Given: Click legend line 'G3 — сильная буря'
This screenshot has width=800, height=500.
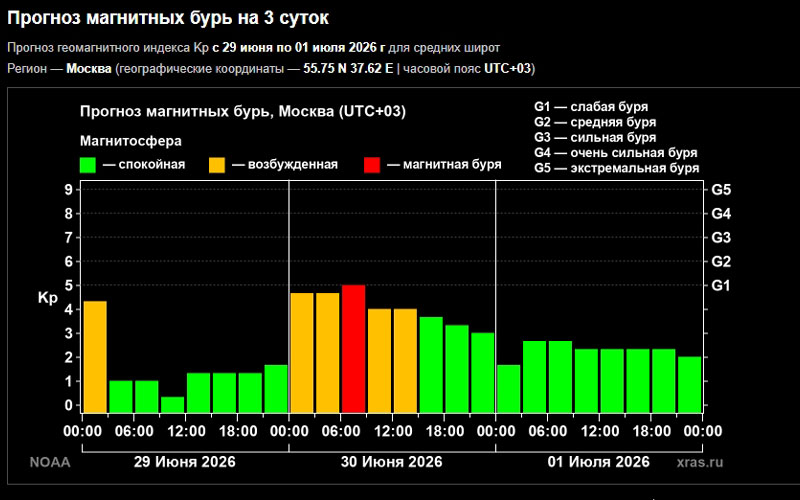Looking at the screenshot, I should click(595, 138).
